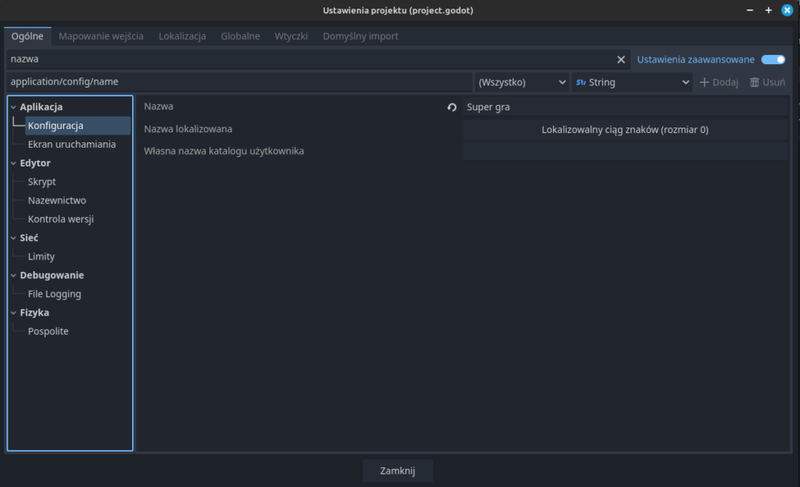This screenshot has width=800, height=487.
Task: Click the Ustawienia zaawansowane label
Action: 695,60
